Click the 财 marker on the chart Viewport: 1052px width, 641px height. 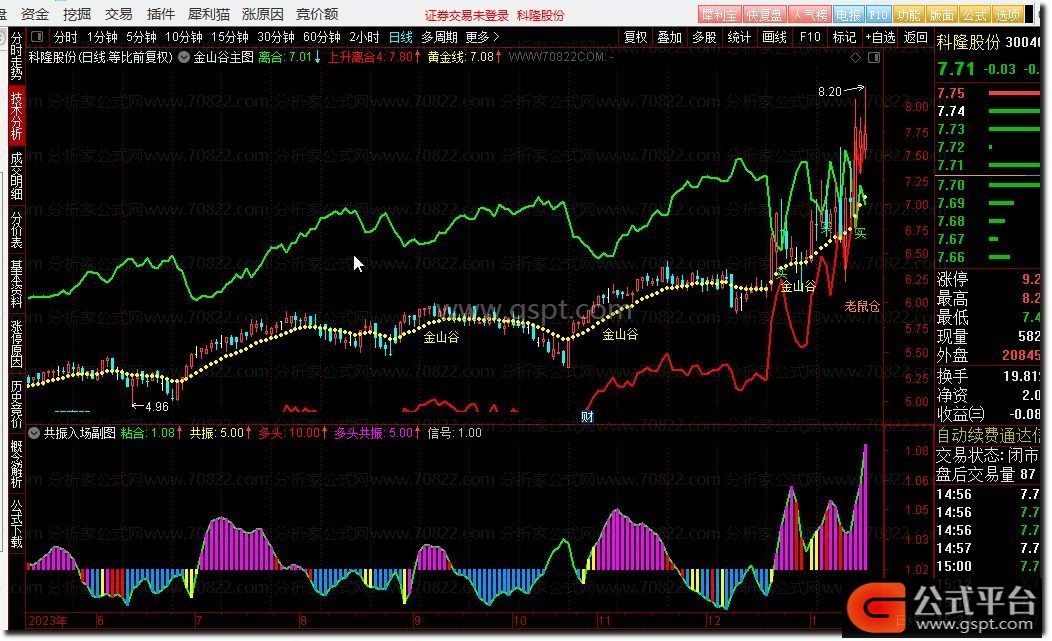pyautogui.click(x=587, y=417)
